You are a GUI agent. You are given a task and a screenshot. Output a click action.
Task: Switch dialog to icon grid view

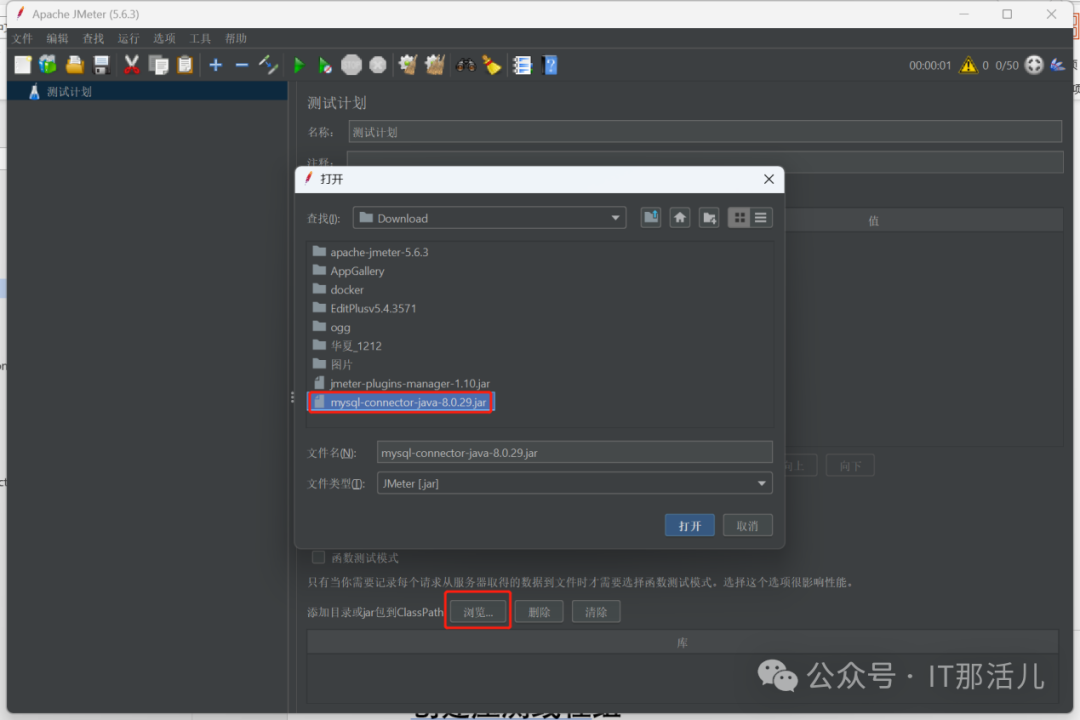[x=739, y=218]
